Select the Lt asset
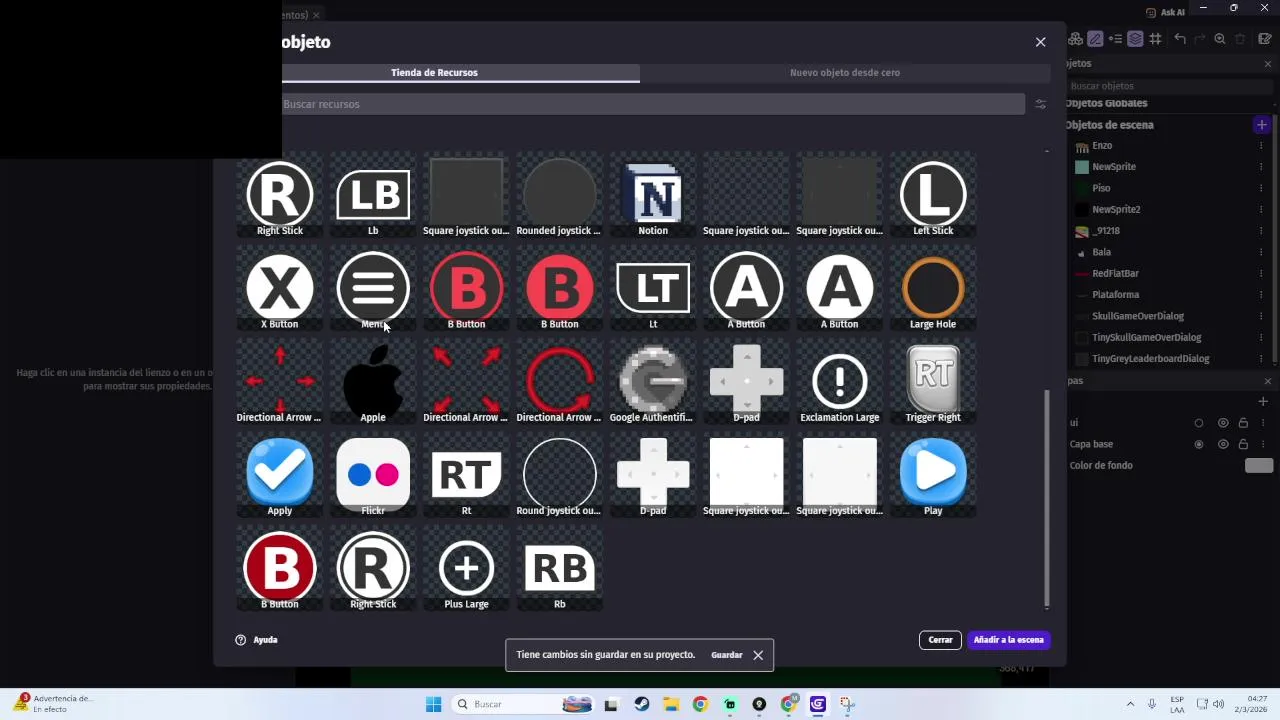Screen dimensions: 1280x720 [653, 288]
